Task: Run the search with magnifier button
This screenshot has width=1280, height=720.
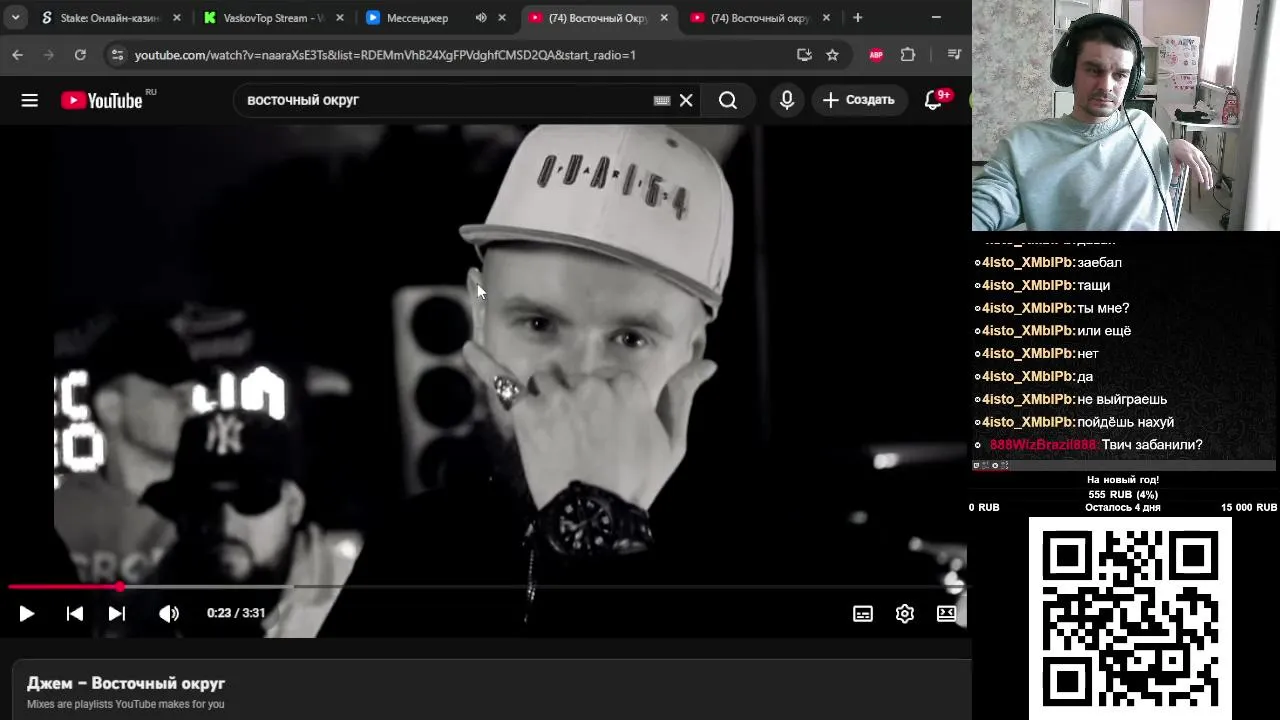Action: [x=728, y=100]
